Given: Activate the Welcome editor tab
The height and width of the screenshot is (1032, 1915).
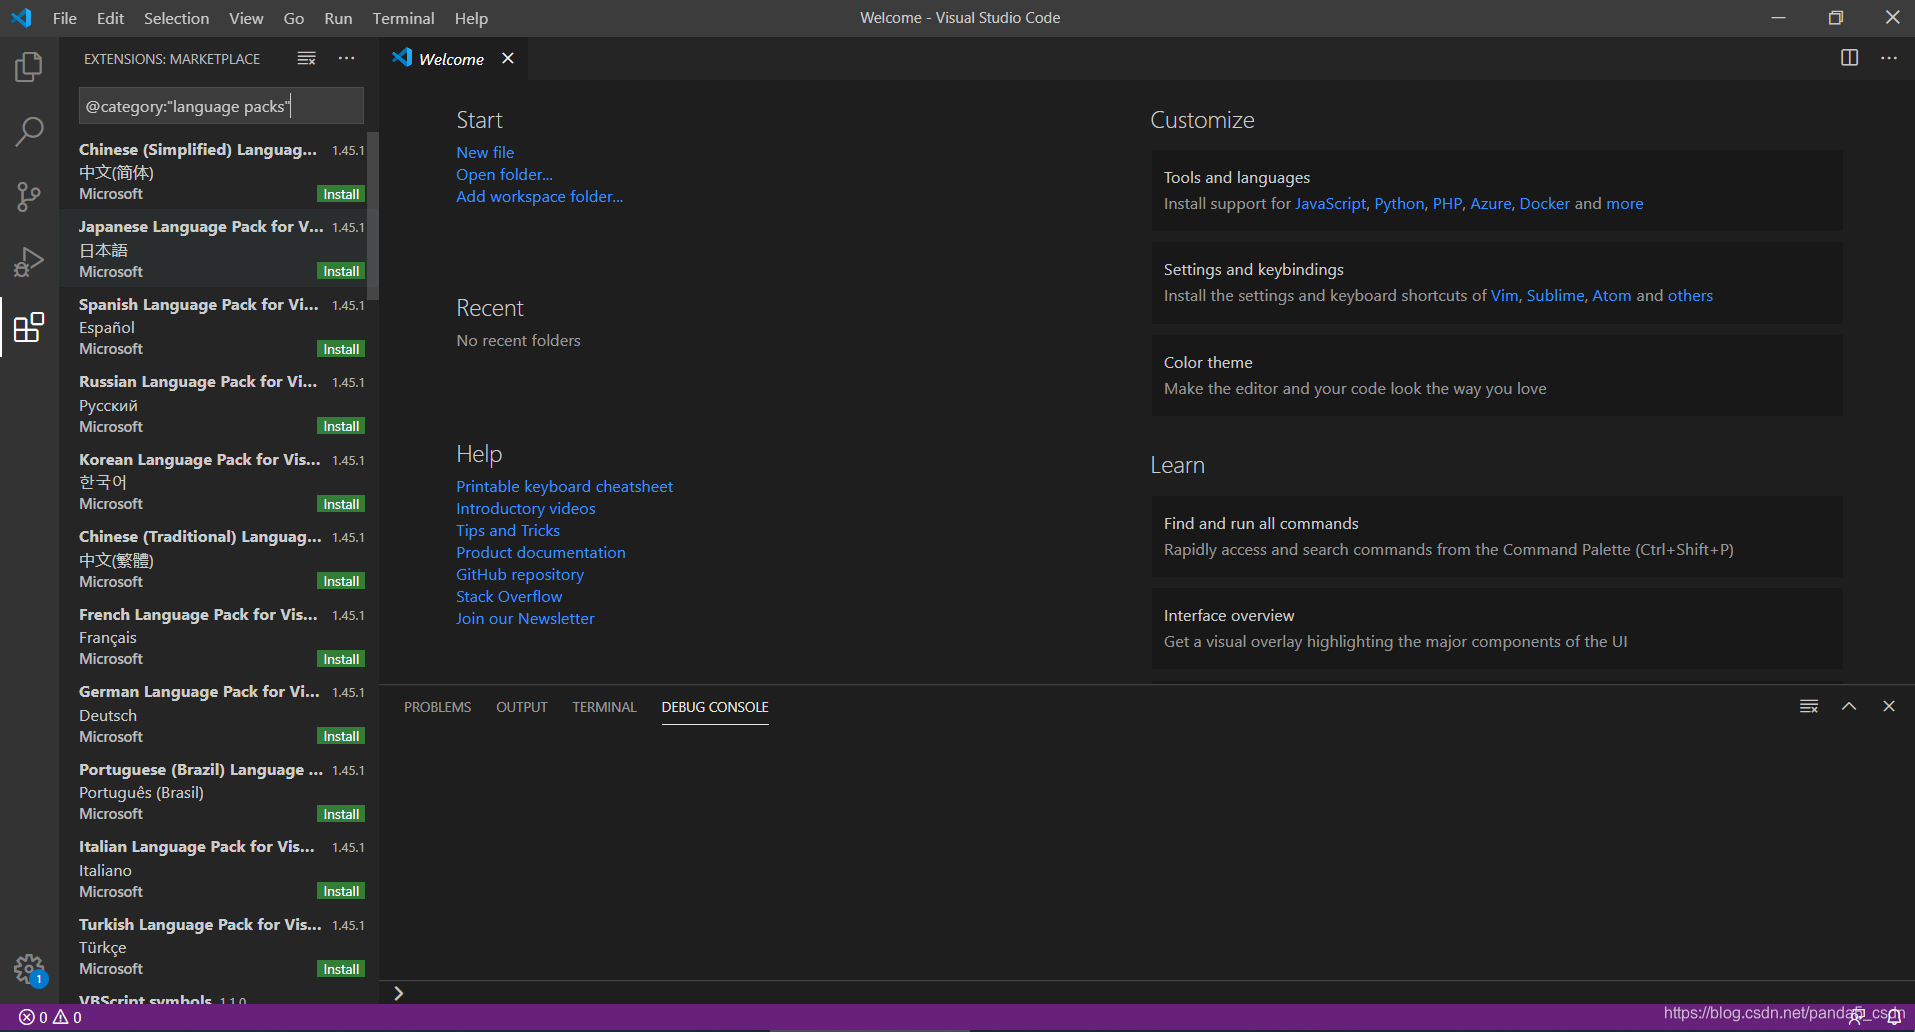Looking at the screenshot, I should tap(451, 59).
